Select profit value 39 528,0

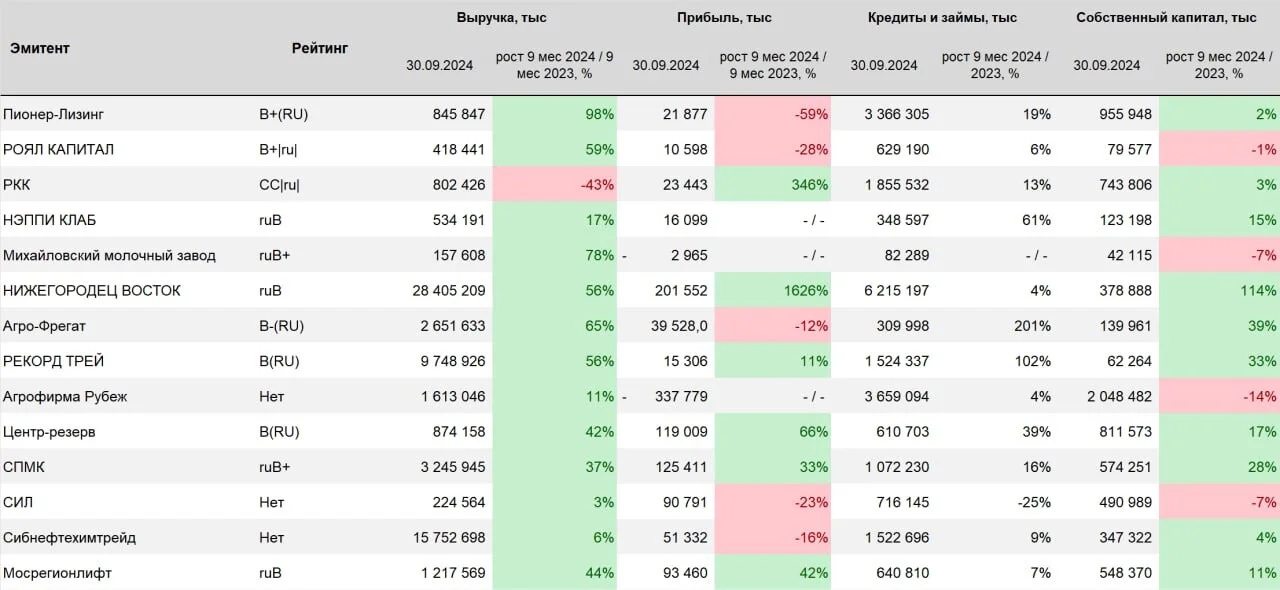click(x=678, y=326)
